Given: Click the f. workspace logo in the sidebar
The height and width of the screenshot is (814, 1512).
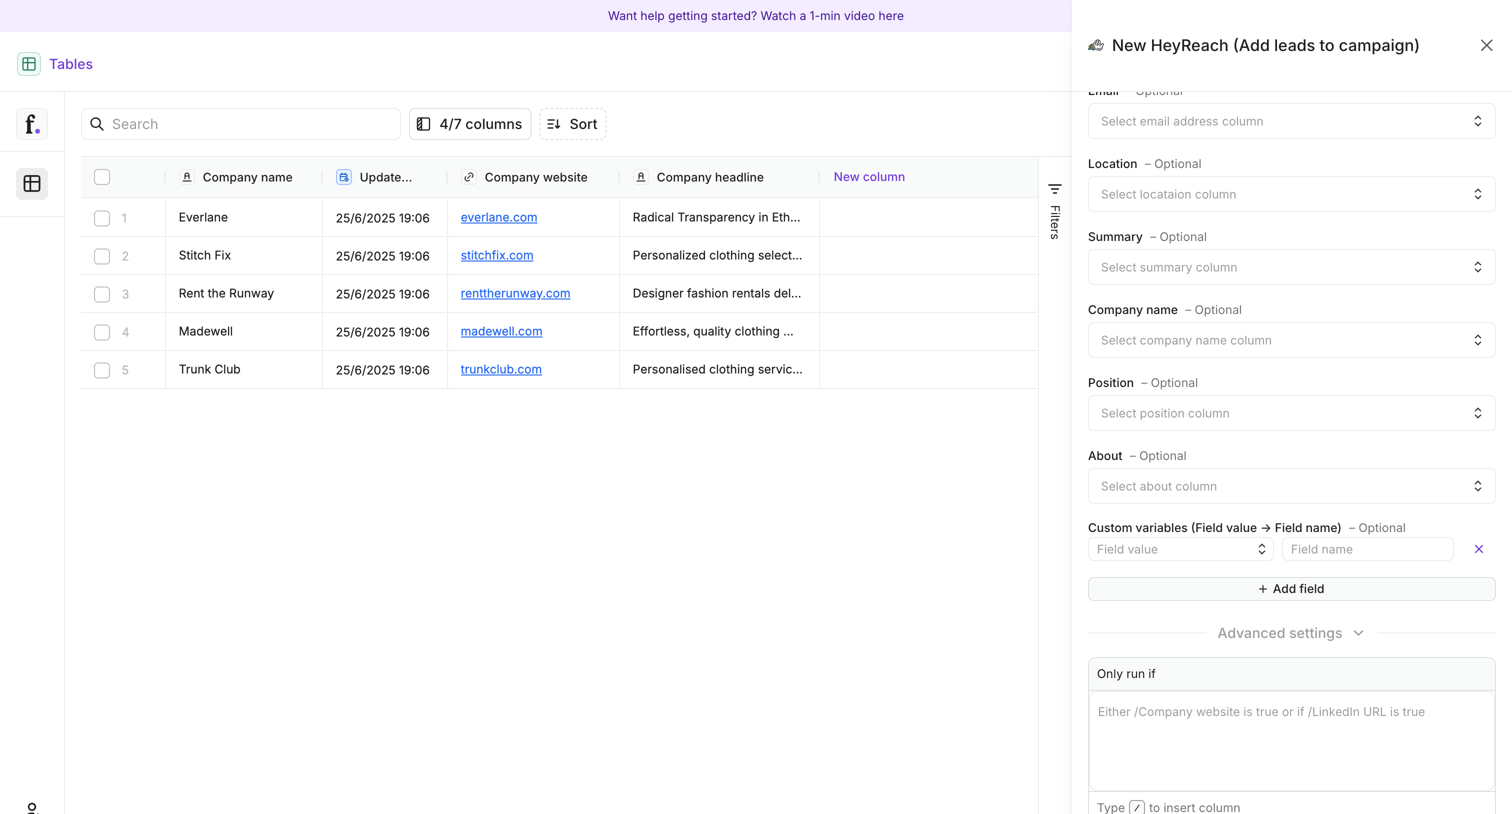Looking at the screenshot, I should 32,124.
